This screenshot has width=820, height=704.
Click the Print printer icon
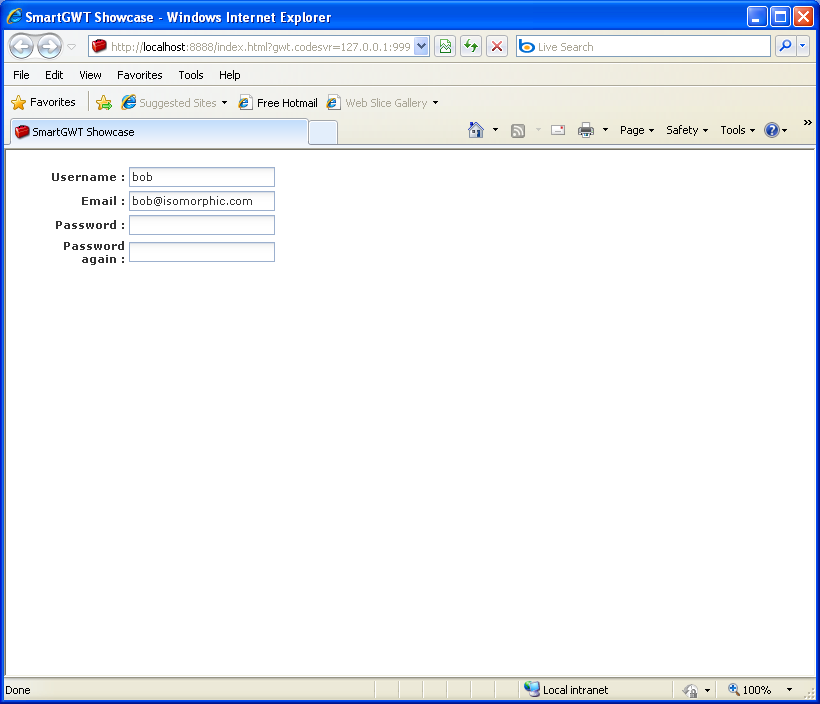(x=586, y=130)
